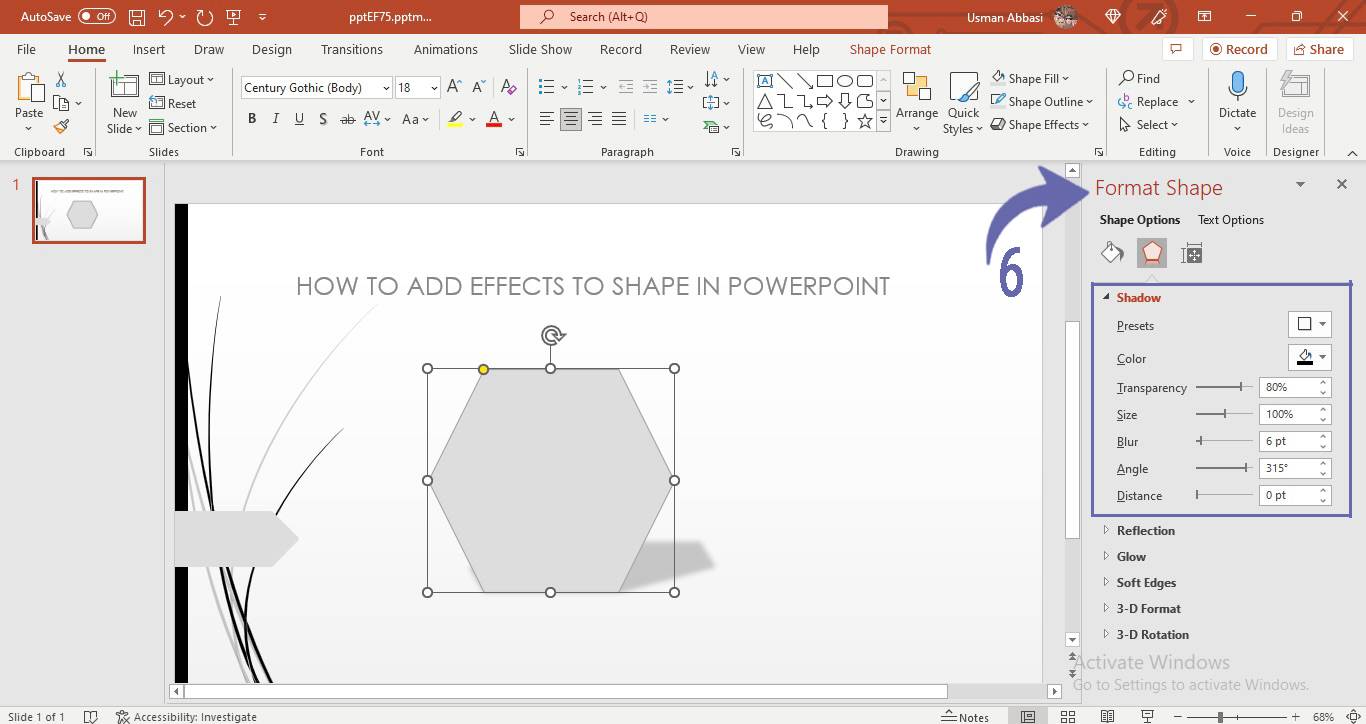Open the File menu
Viewport: 1366px width, 724px height.
coord(26,49)
